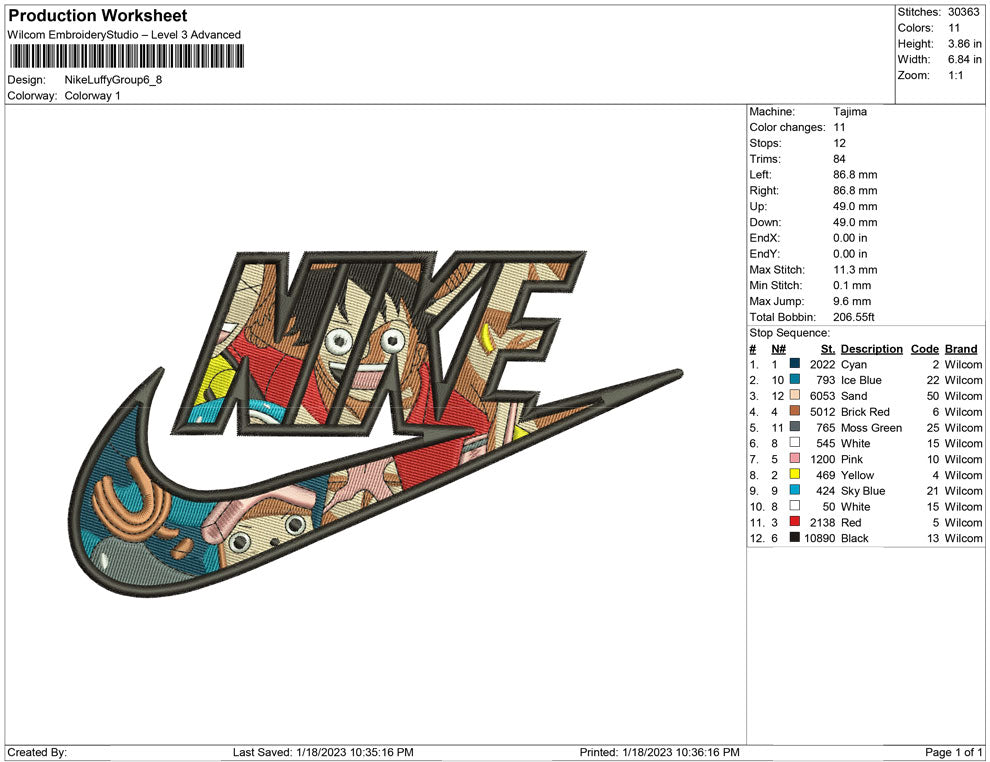Click the stitch count '6053' for Sand
Image resolution: width=990 pixels, height=762 pixels.
[822, 396]
